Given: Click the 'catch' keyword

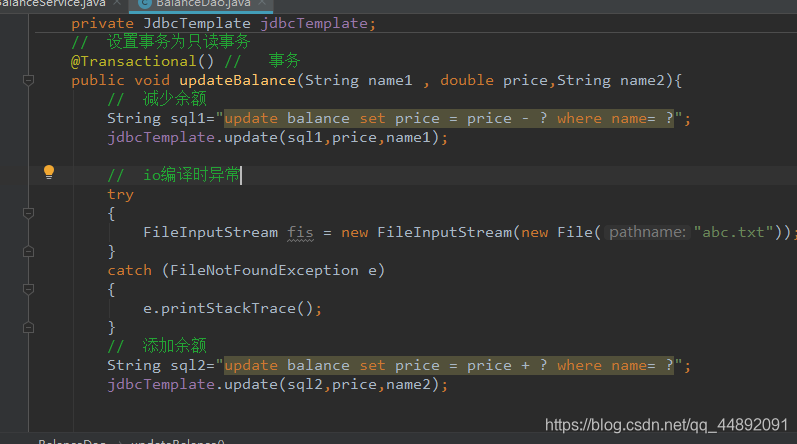Looking at the screenshot, I should pyautogui.click(x=130, y=270).
